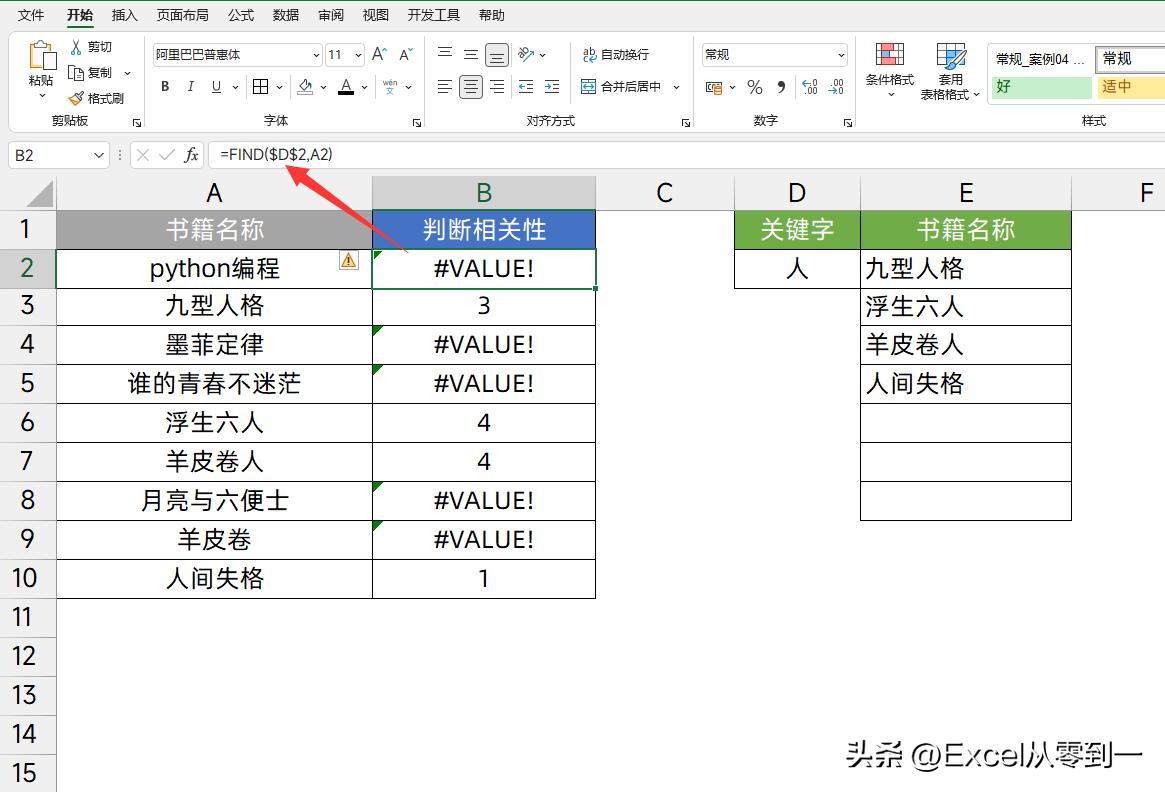The width and height of the screenshot is (1165, 792).
Task: Apply percent style with the % icon
Action: point(753,88)
